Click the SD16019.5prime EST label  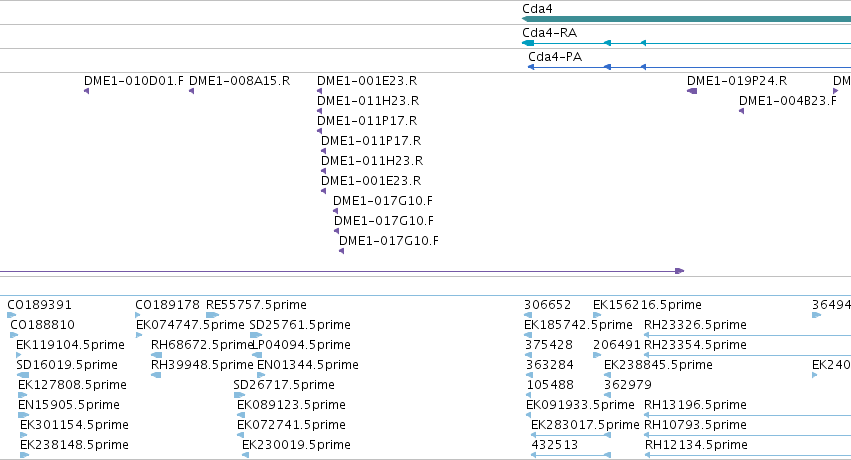[67, 365]
